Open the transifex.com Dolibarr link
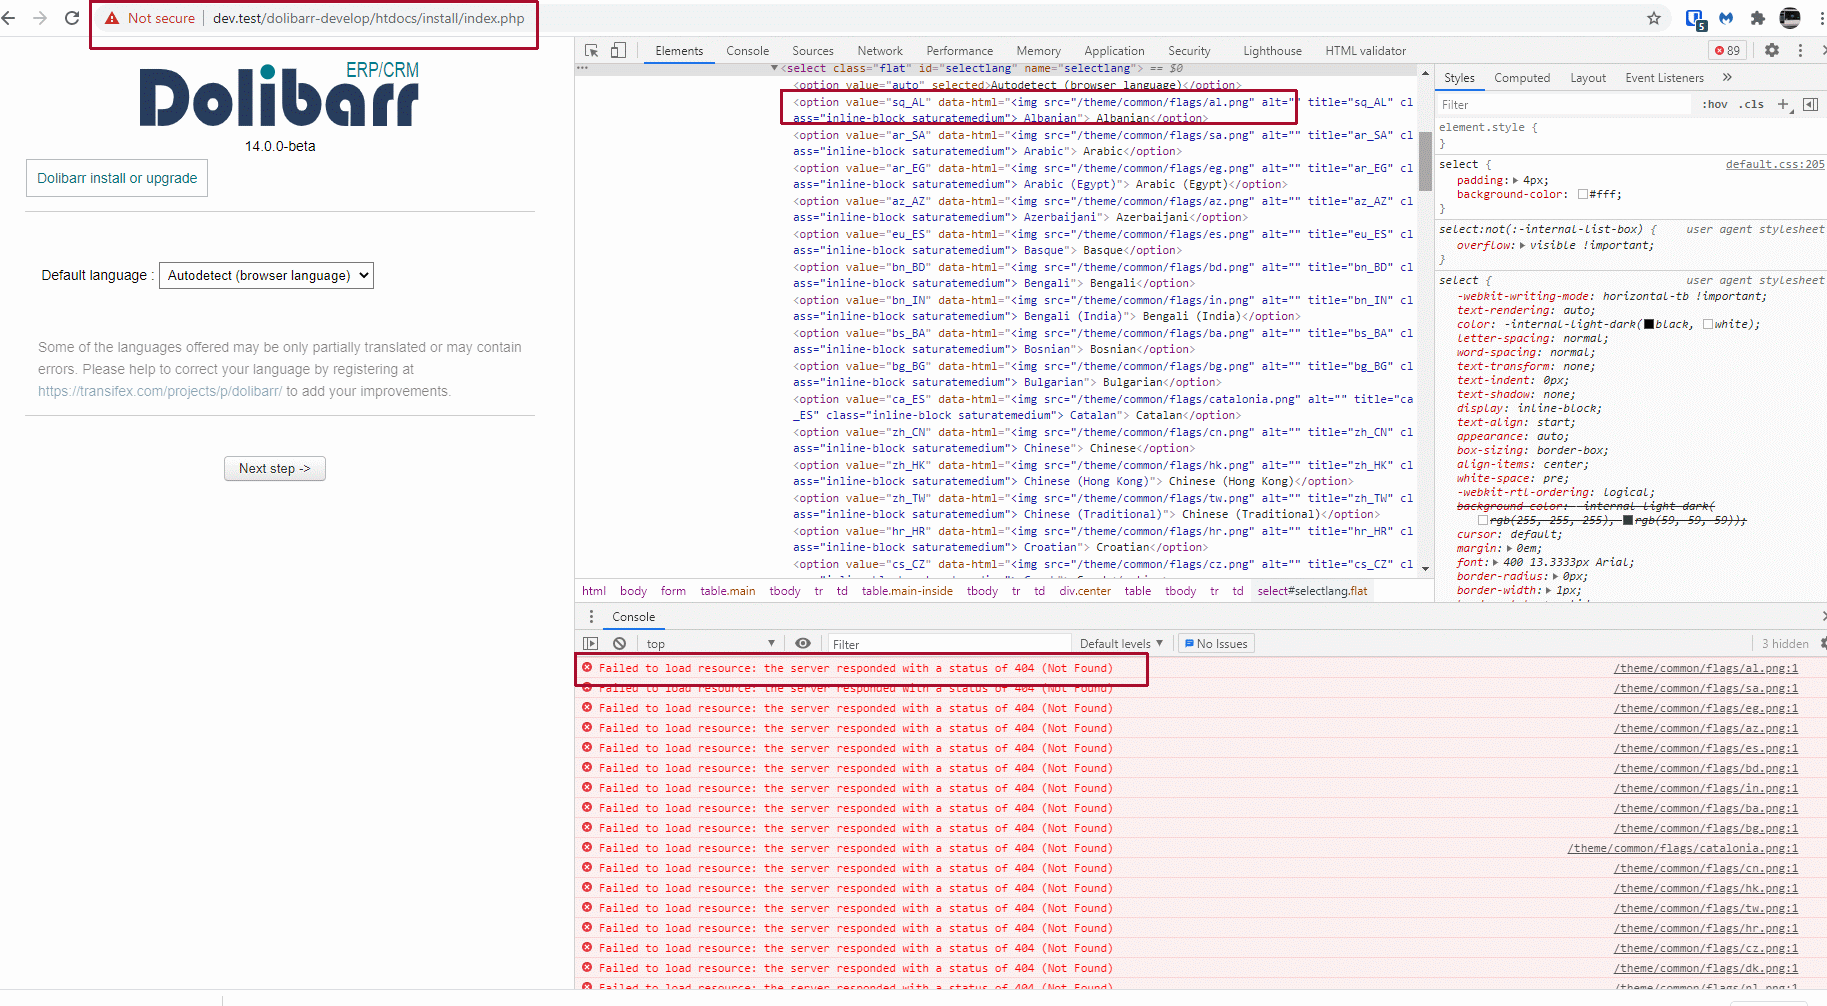1827x1006 pixels. click(x=159, y=391)
